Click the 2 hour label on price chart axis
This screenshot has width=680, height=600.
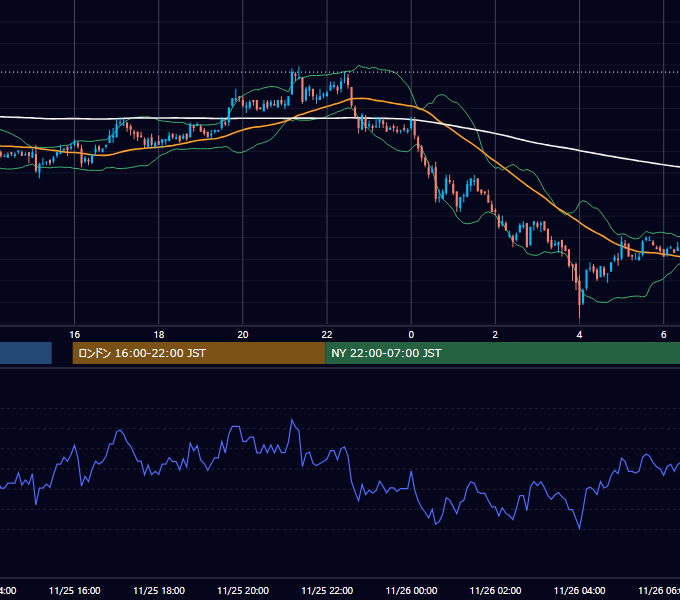click(495, 335)
